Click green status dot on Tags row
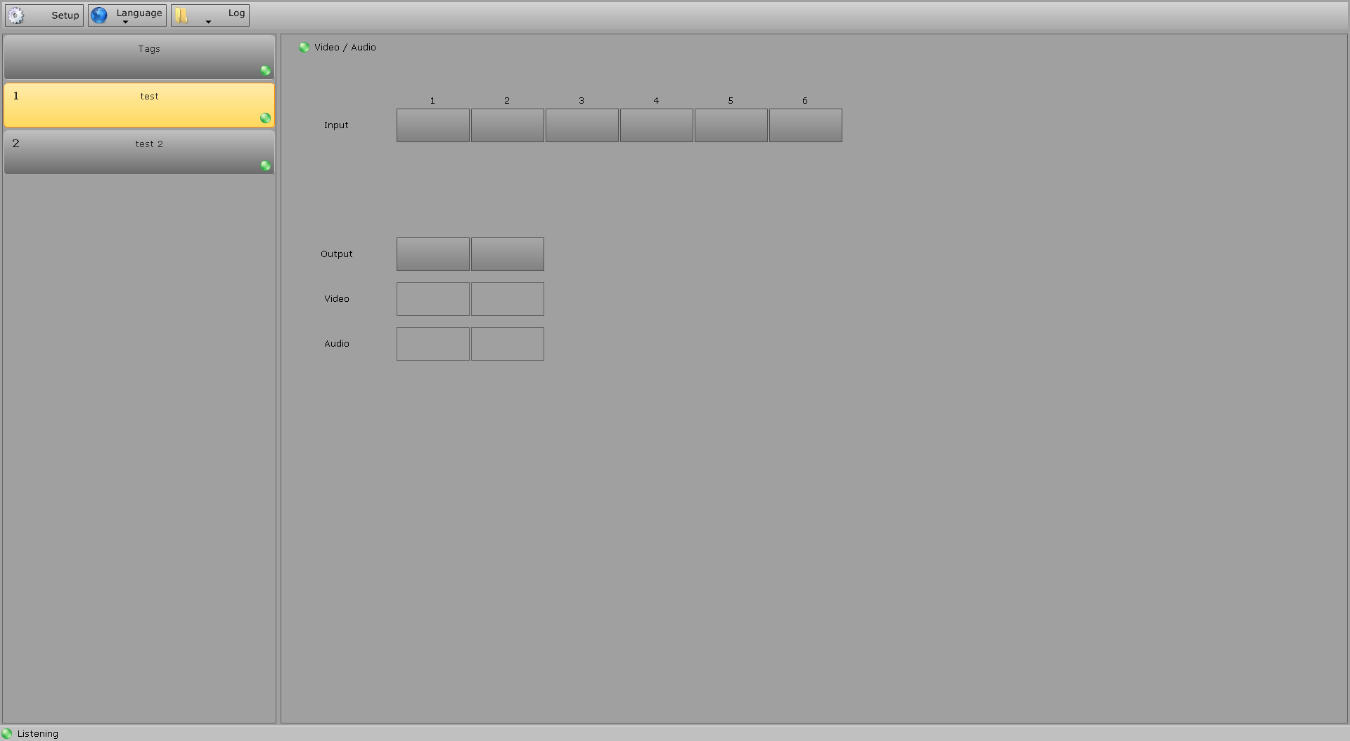The height and width of the screenshot is (741, 1350). (265, 70)
